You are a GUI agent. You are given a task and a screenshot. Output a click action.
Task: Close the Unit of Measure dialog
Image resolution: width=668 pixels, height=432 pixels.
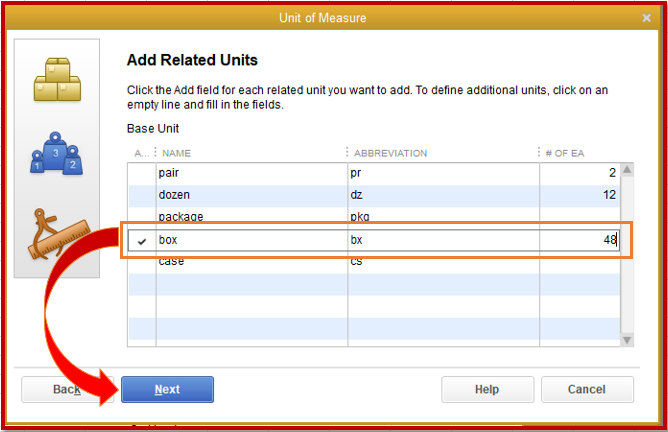[646, 18]
